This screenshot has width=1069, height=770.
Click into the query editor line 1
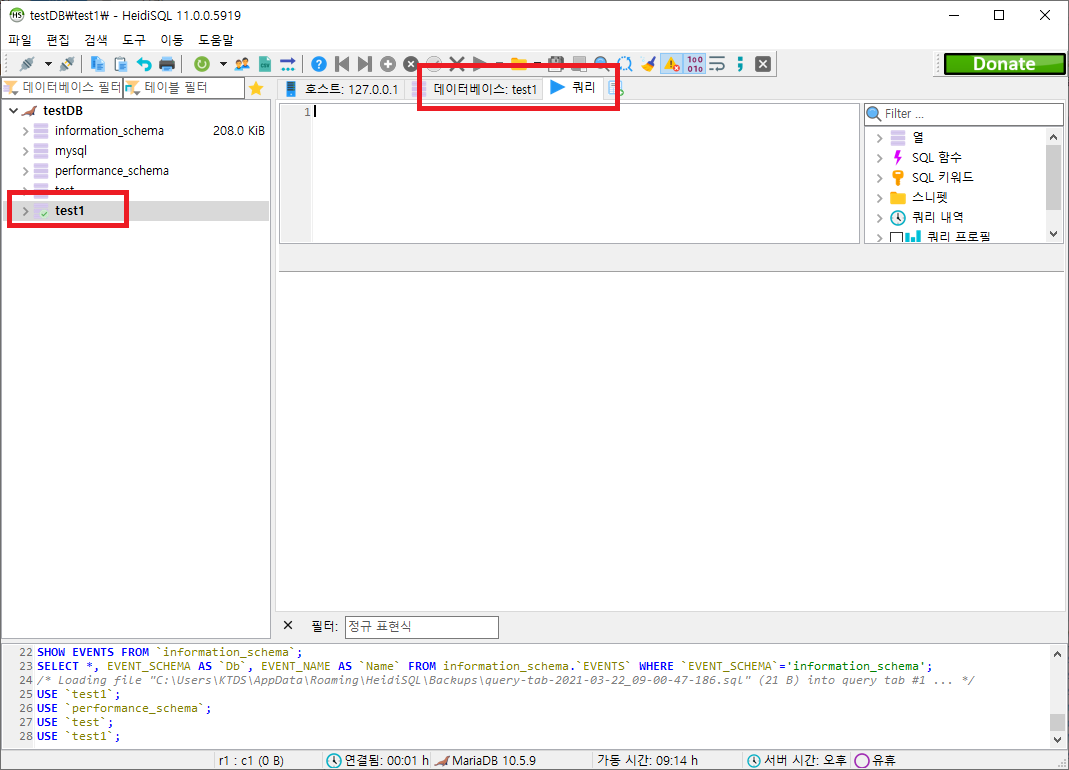point(586,112)
